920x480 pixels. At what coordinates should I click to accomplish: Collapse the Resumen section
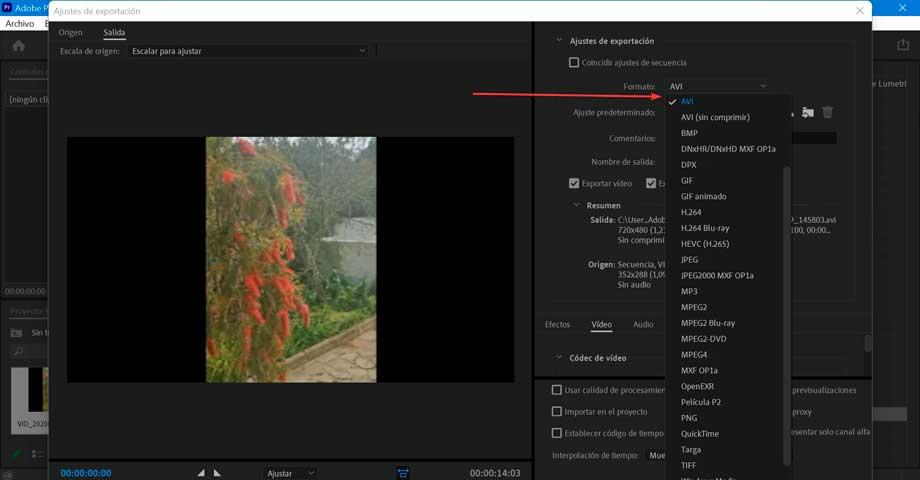pos(576,205)
